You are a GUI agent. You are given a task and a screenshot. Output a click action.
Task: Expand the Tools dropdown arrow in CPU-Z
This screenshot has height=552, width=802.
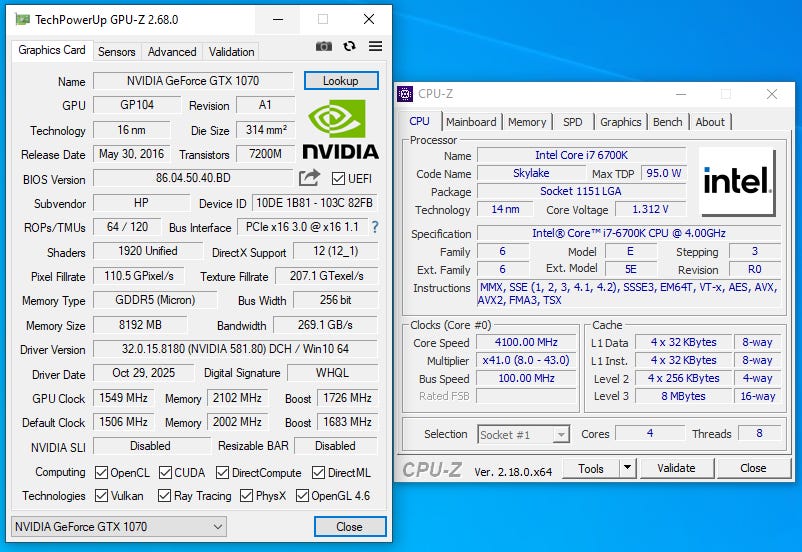pyautogui.click(x=627, y=468)
